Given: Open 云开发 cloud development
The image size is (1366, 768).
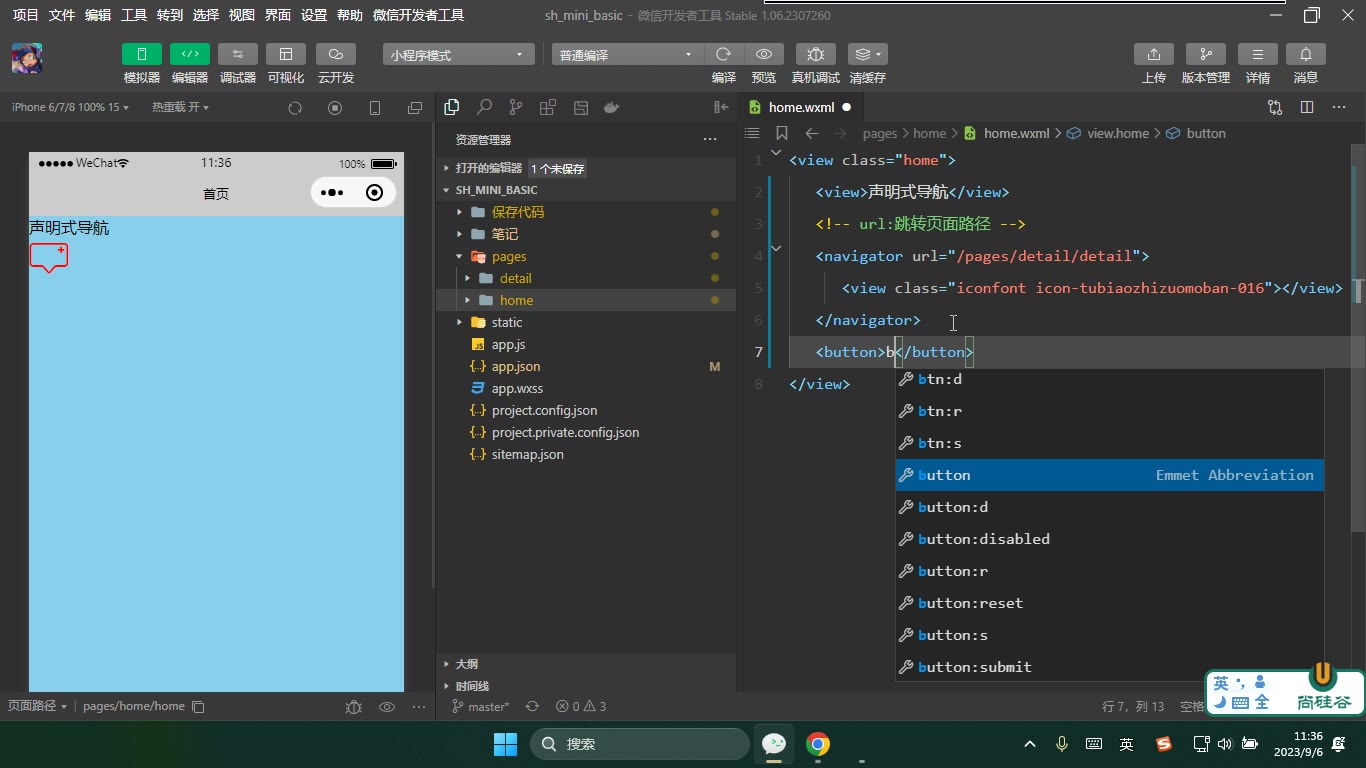Looking at the screenshot, I should (x=335, y=54).
